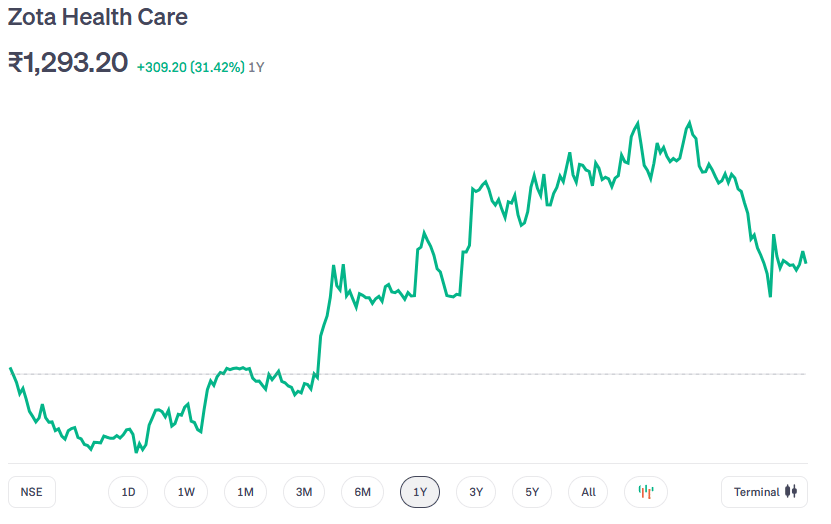View the 5Y price chart
This screenshot has height=524, width=831.
click(x=532, y=492)
